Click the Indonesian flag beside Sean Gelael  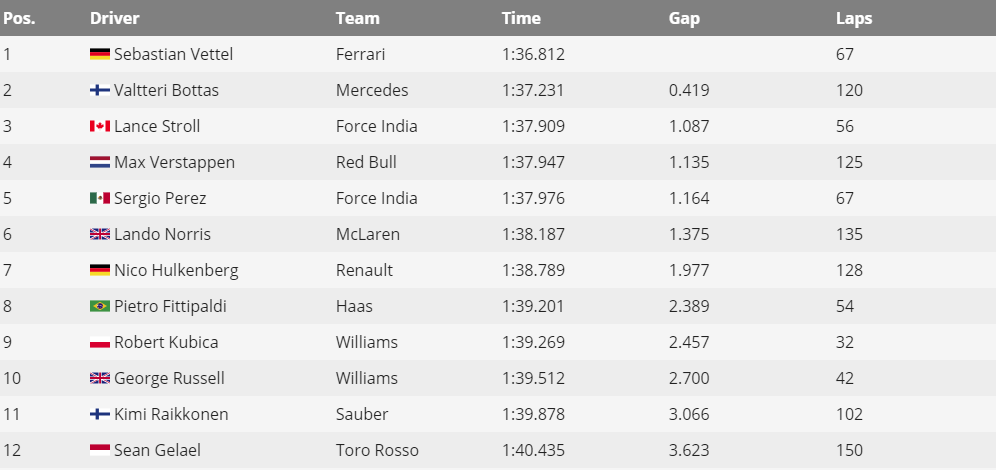100,450
